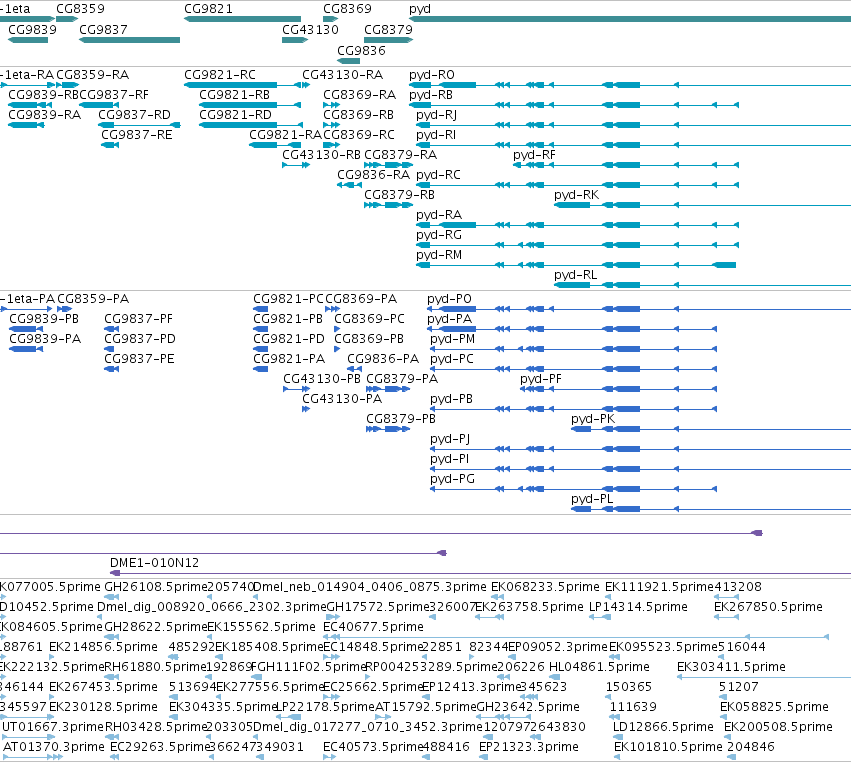Screen dimensions: 851x762
Task: Select transcript pyd-RI
Action: [436, 135]
